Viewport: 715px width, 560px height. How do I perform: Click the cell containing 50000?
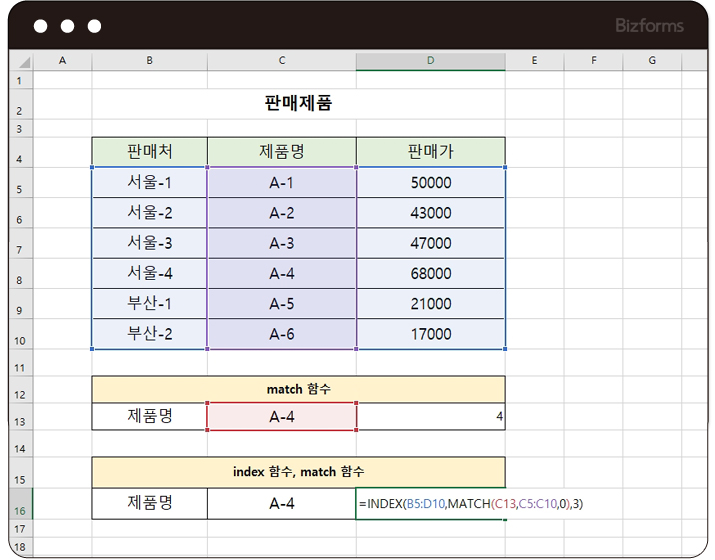[430, 183]
